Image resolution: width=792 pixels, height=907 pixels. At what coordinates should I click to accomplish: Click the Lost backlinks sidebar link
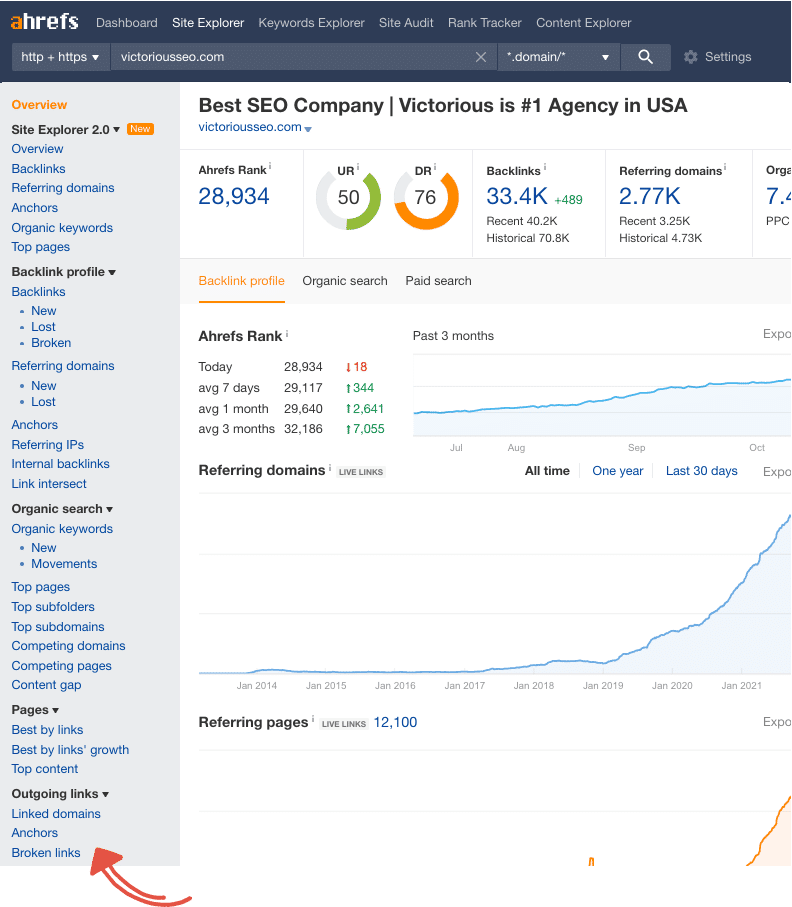43,327
